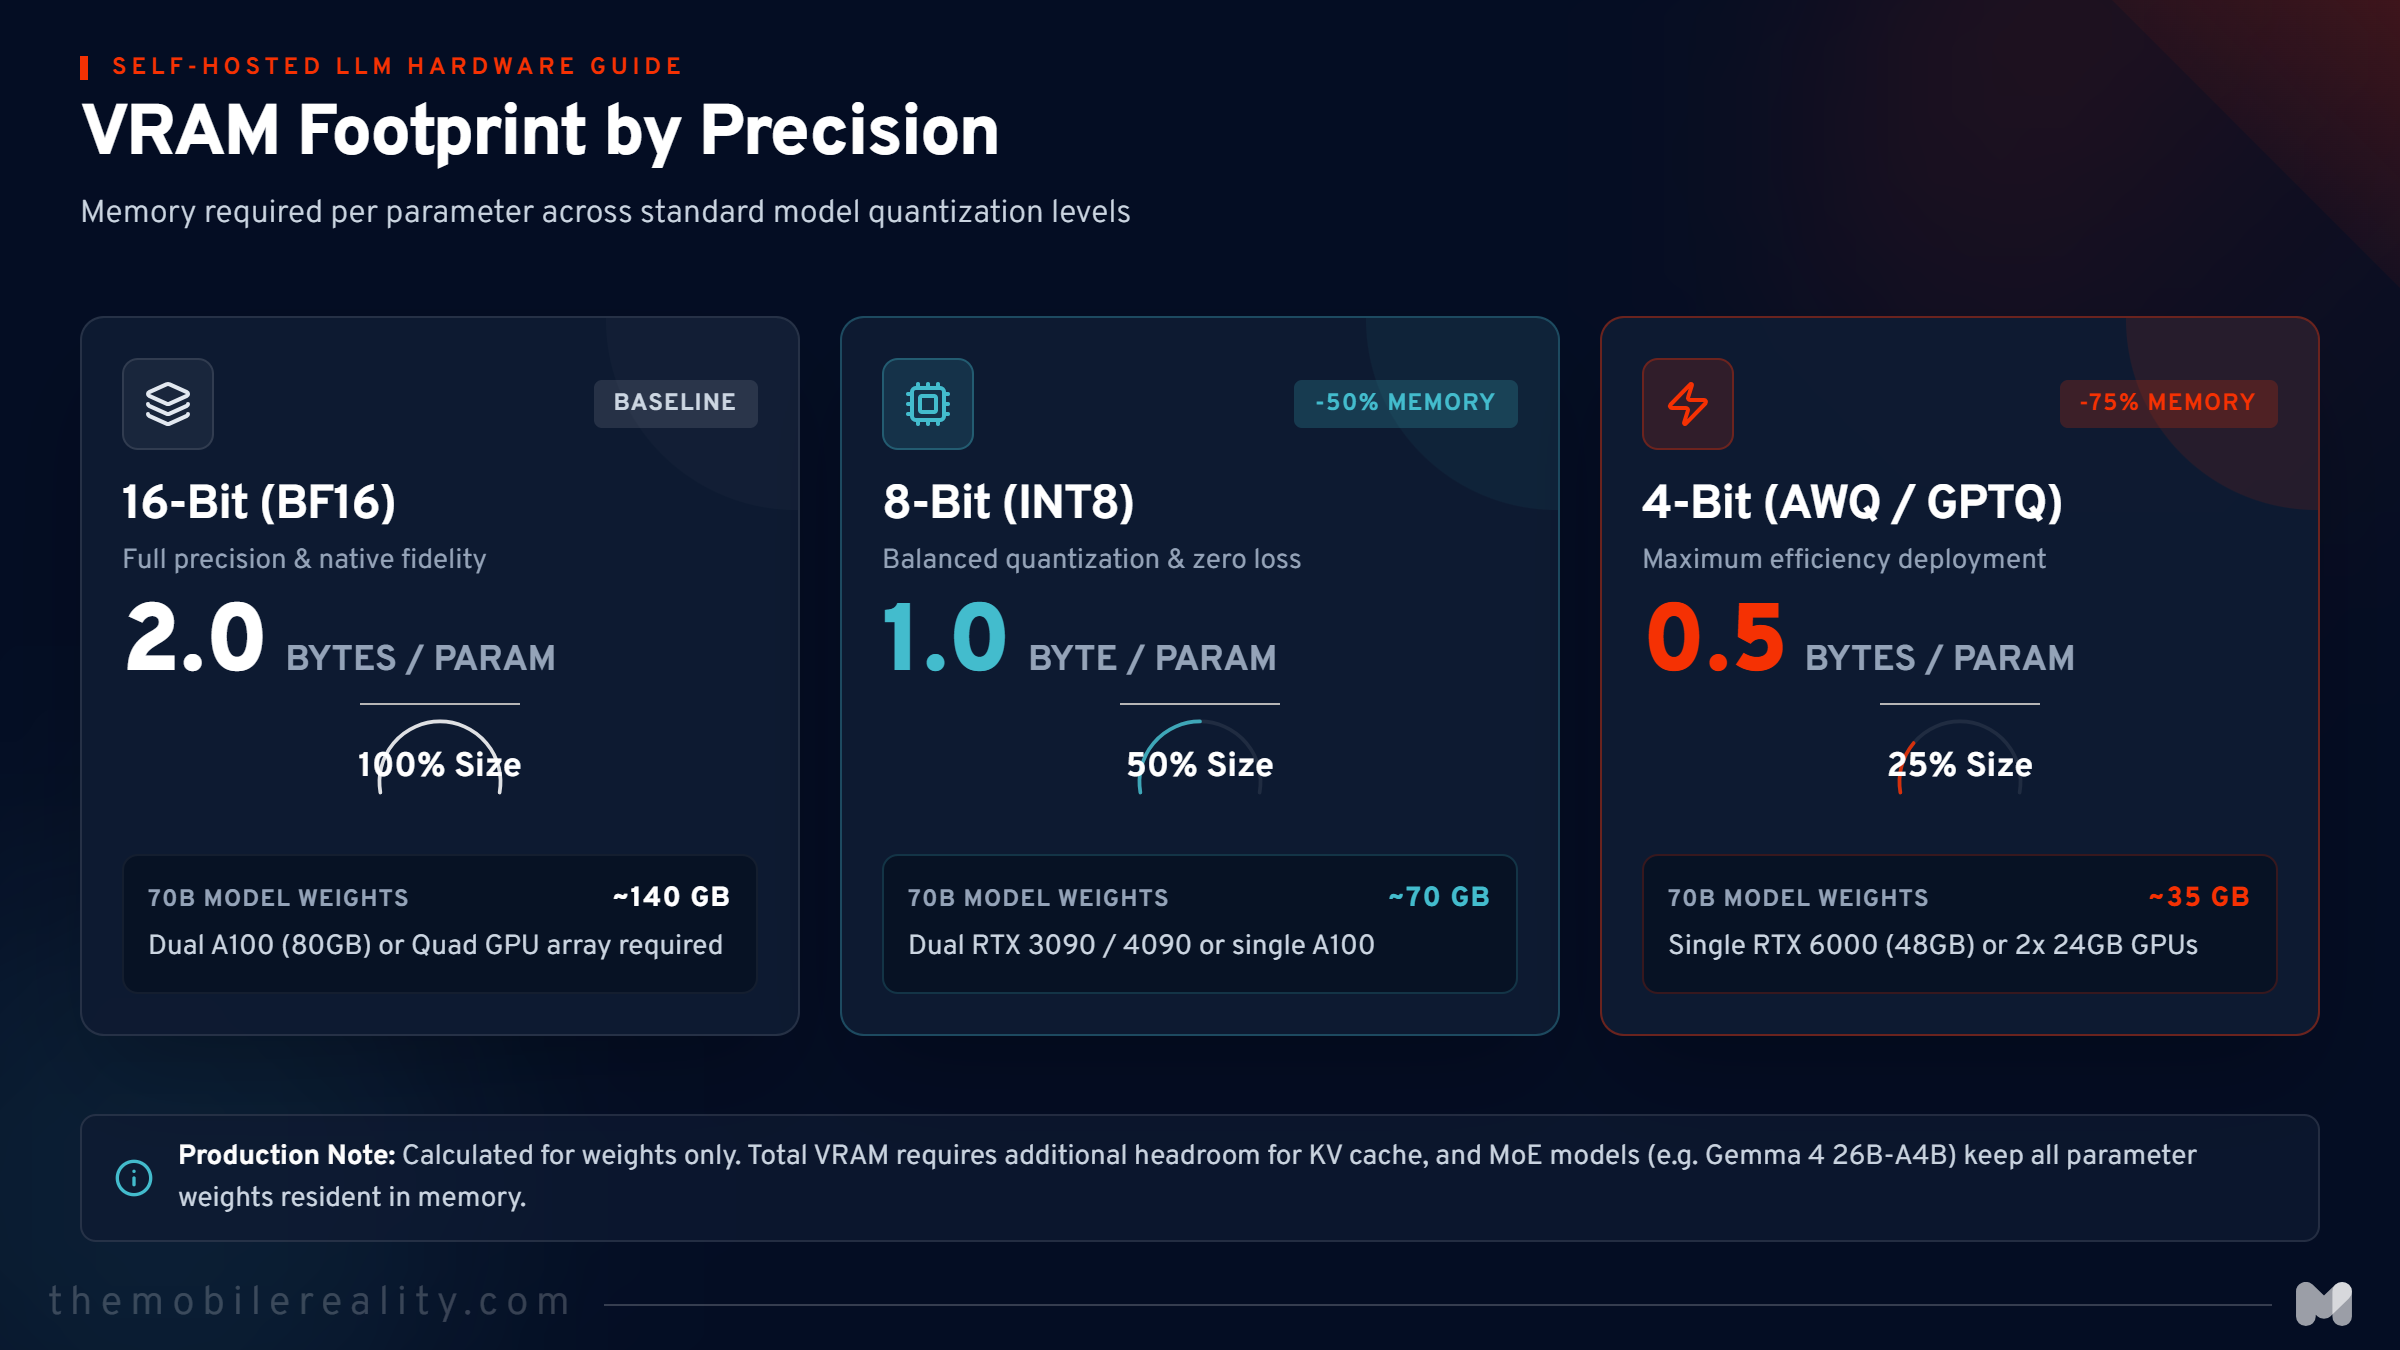Click the 8-Bit (INT8) card heading
This screenshot has width=2400, height=1350.
coord(1008,502)
